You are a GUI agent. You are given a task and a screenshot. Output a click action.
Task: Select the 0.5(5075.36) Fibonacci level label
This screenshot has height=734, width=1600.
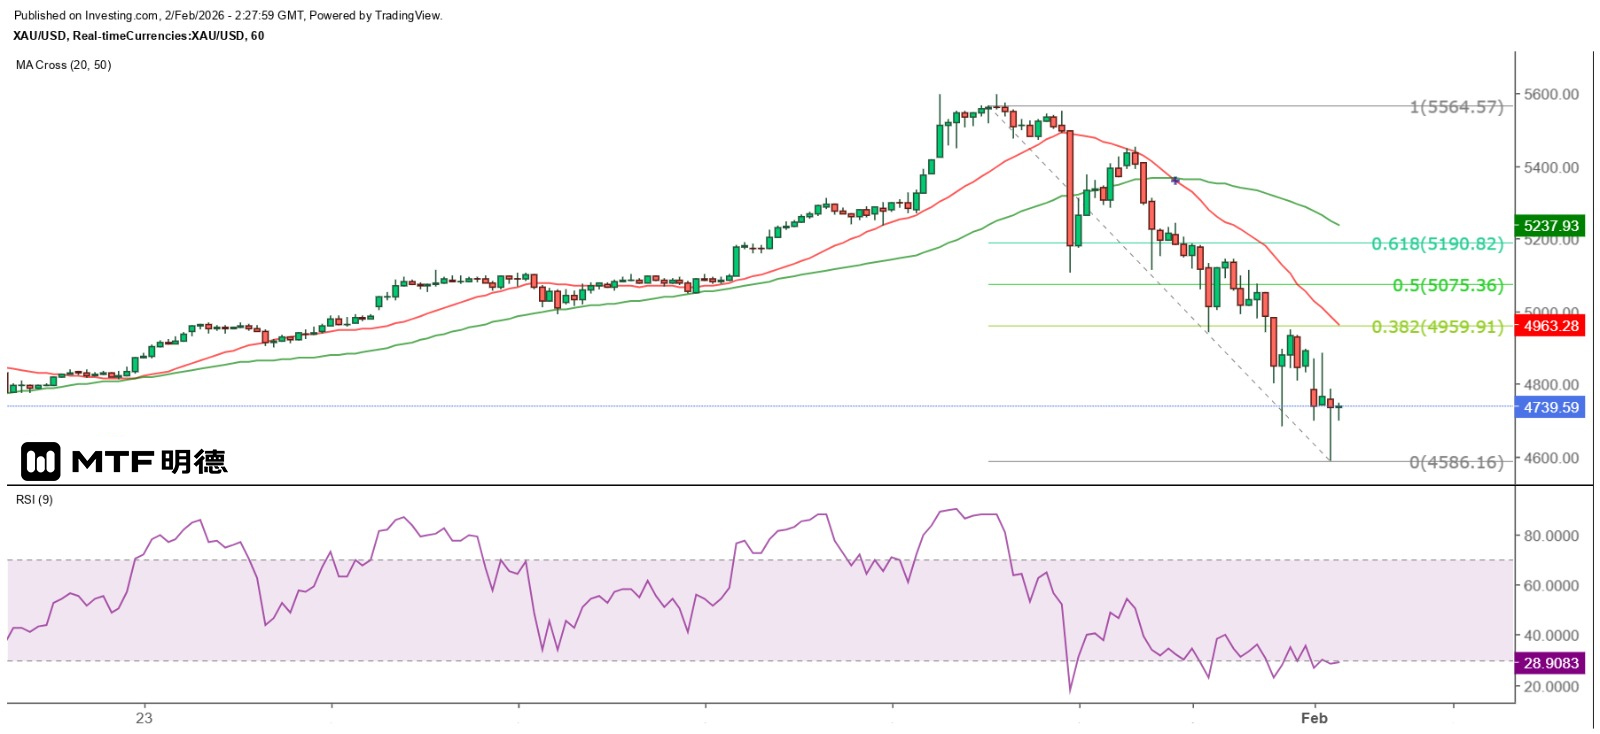1447,286
